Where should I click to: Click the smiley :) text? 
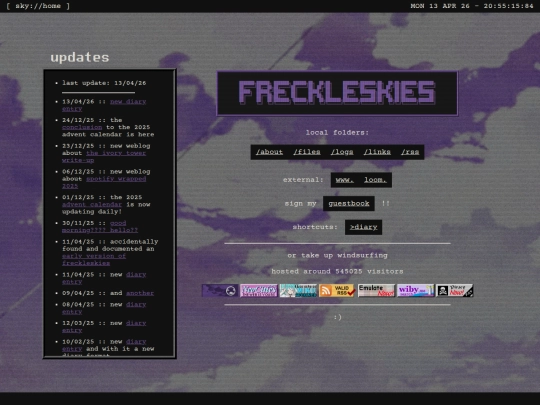tap(338, 317)
